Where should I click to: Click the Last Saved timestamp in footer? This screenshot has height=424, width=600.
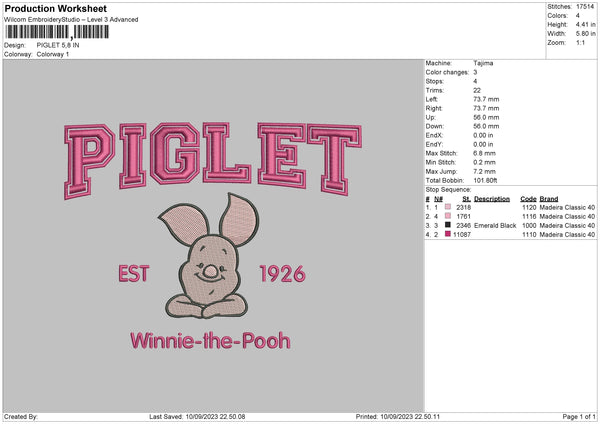coord(197,417)
